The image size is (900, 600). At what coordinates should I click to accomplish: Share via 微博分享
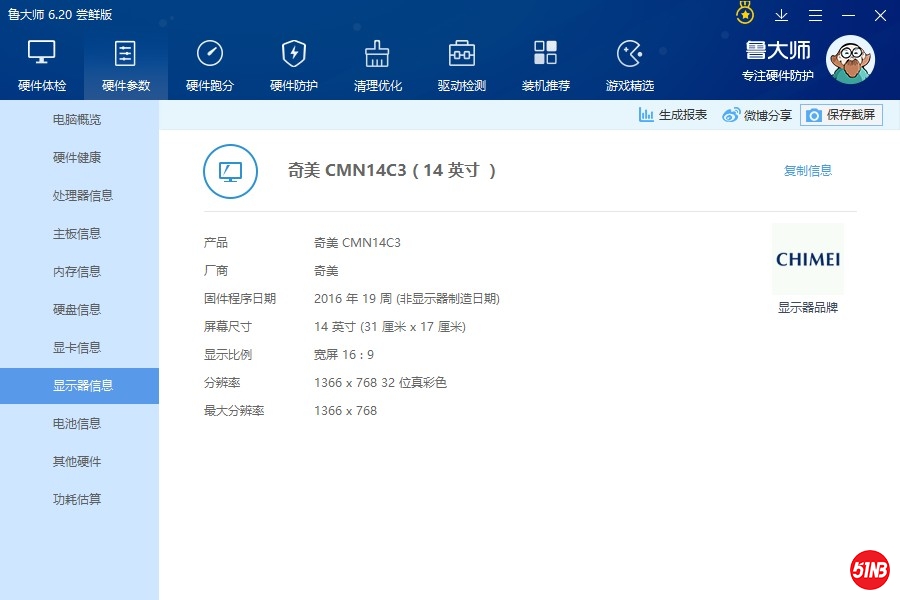pos(757,115)
